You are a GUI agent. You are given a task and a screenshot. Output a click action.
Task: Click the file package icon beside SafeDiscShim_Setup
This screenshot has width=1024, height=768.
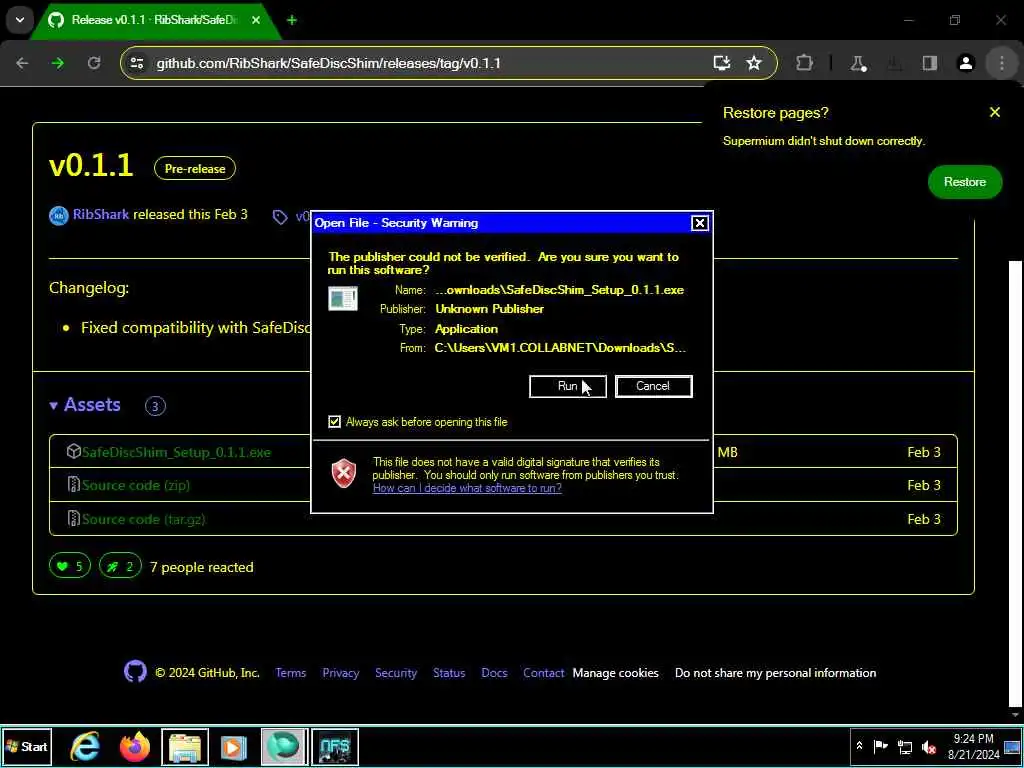point(74,451)
